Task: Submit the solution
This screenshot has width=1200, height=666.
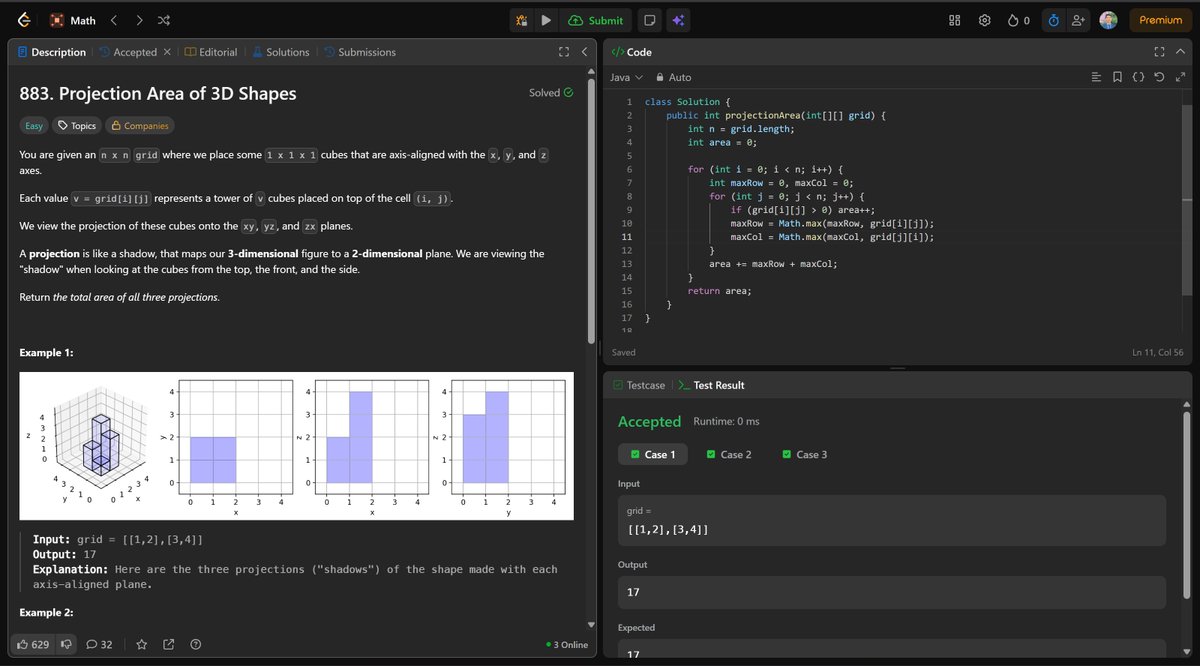Action: [596, 20]
